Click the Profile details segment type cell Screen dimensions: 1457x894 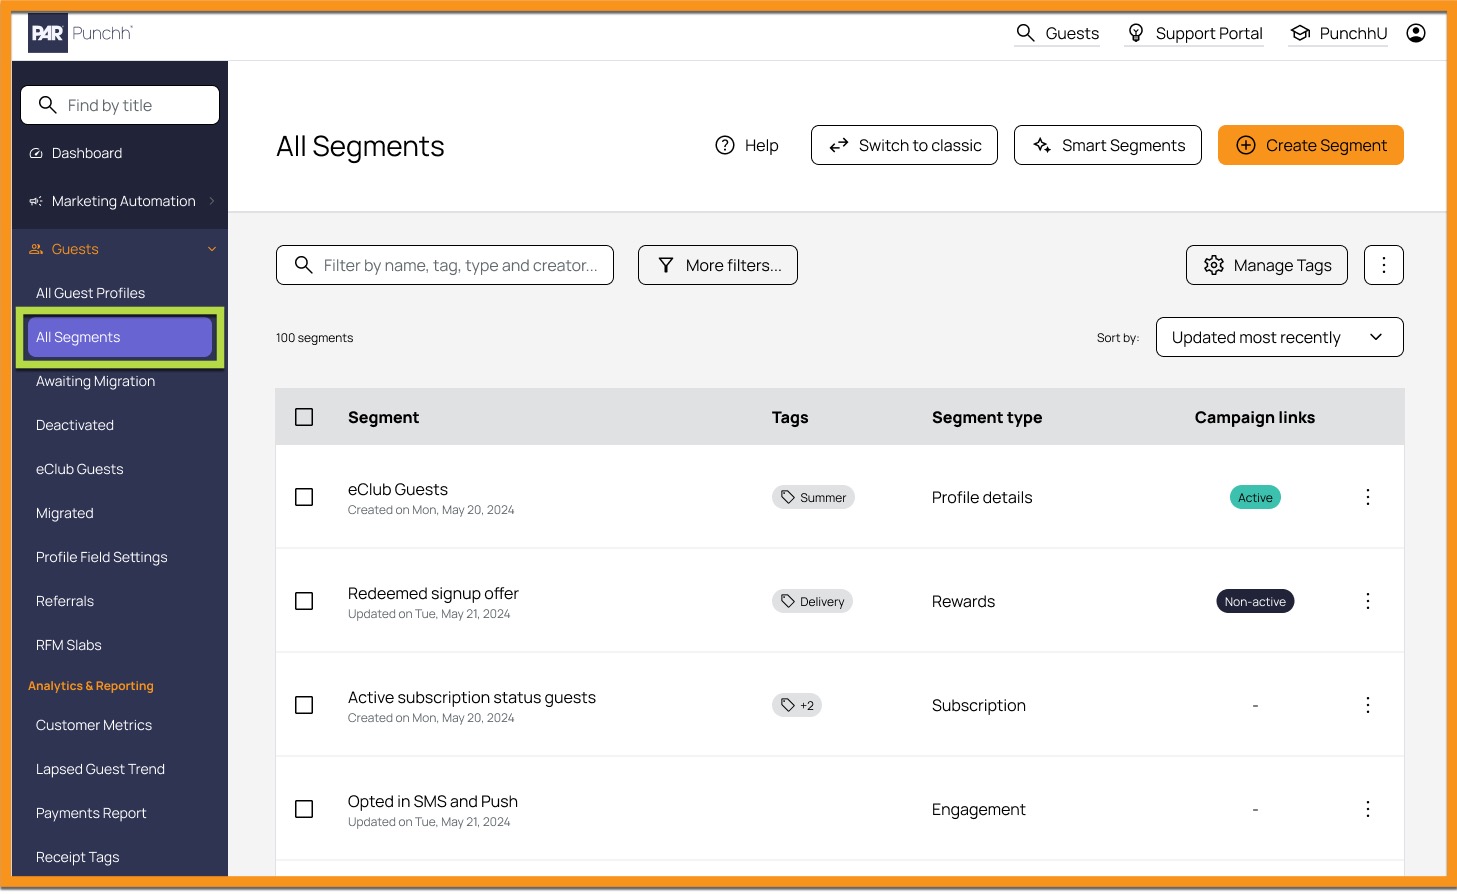point(982,497)
